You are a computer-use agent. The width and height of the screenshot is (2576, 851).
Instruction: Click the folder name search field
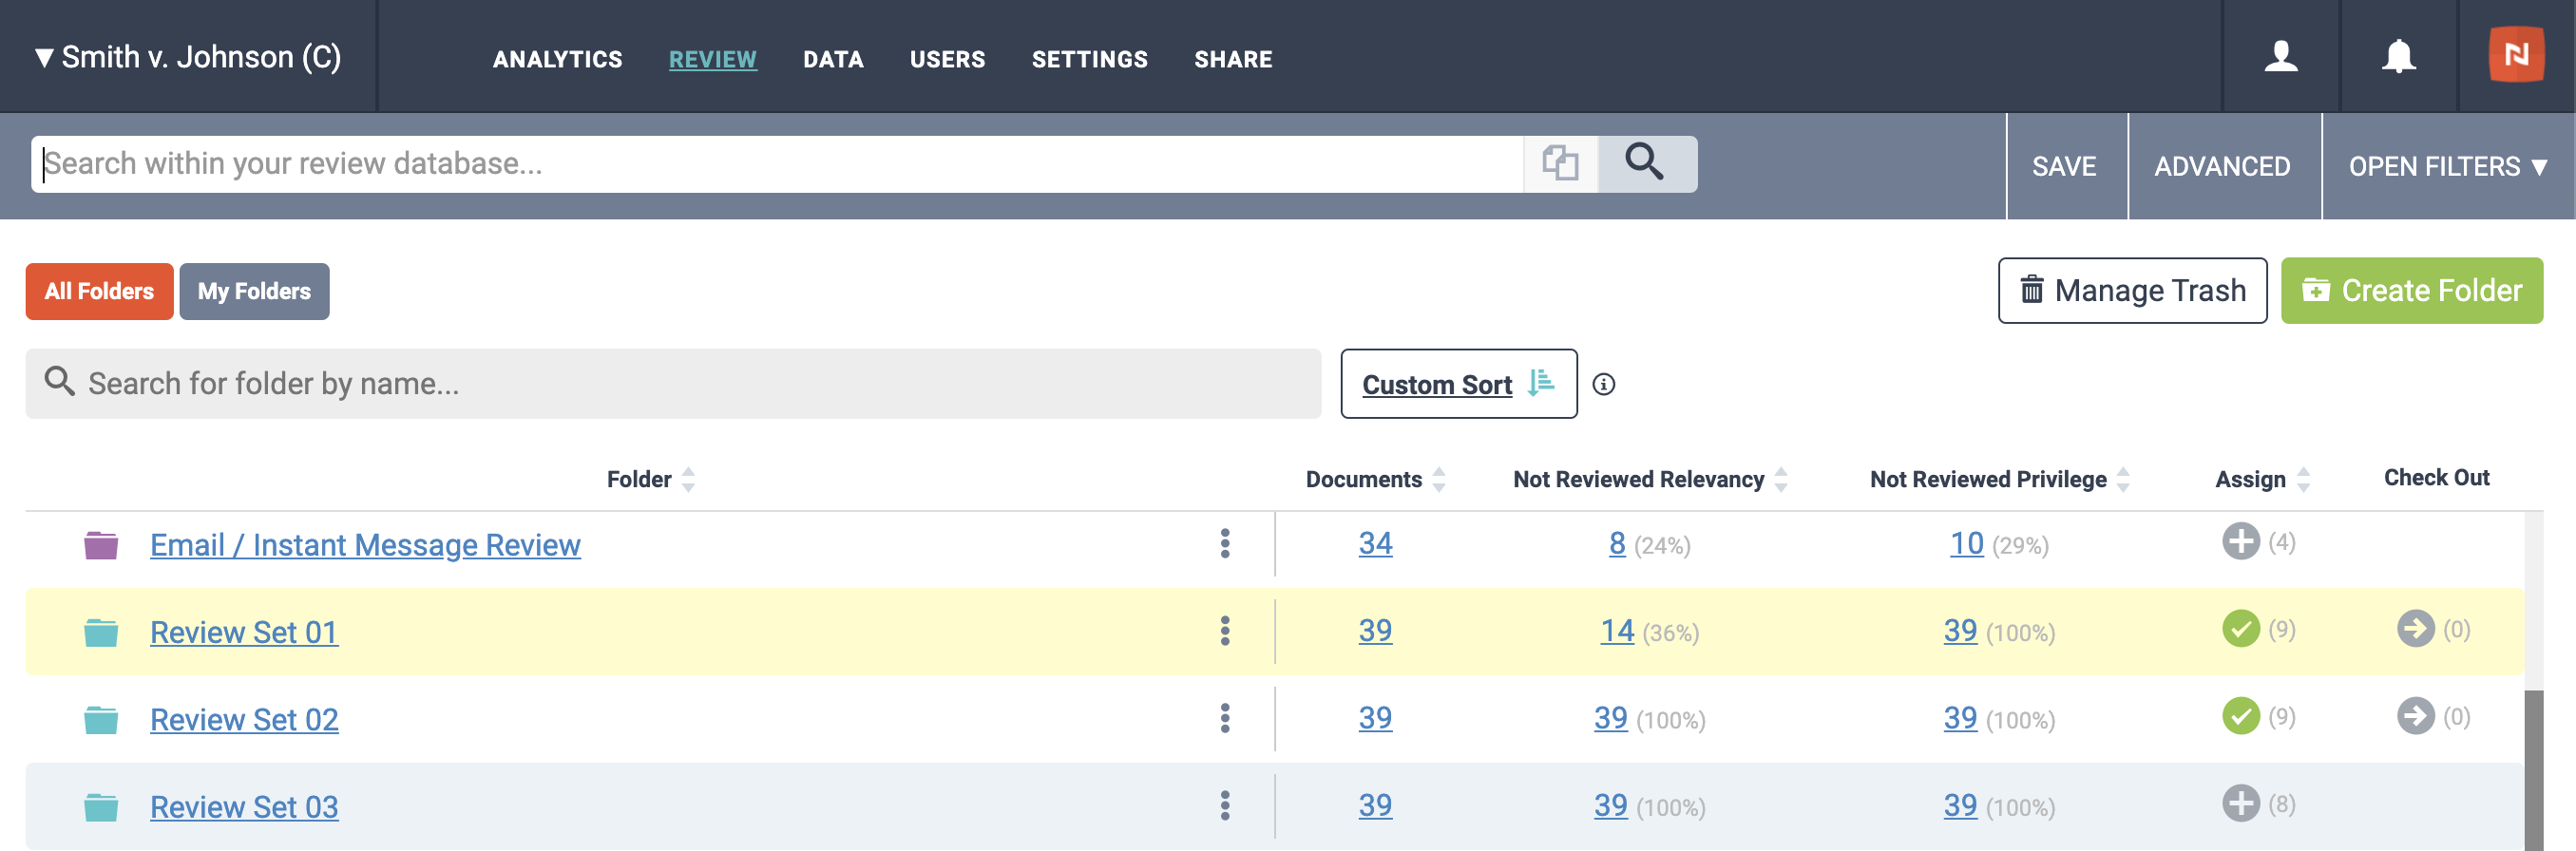(673, 383)
